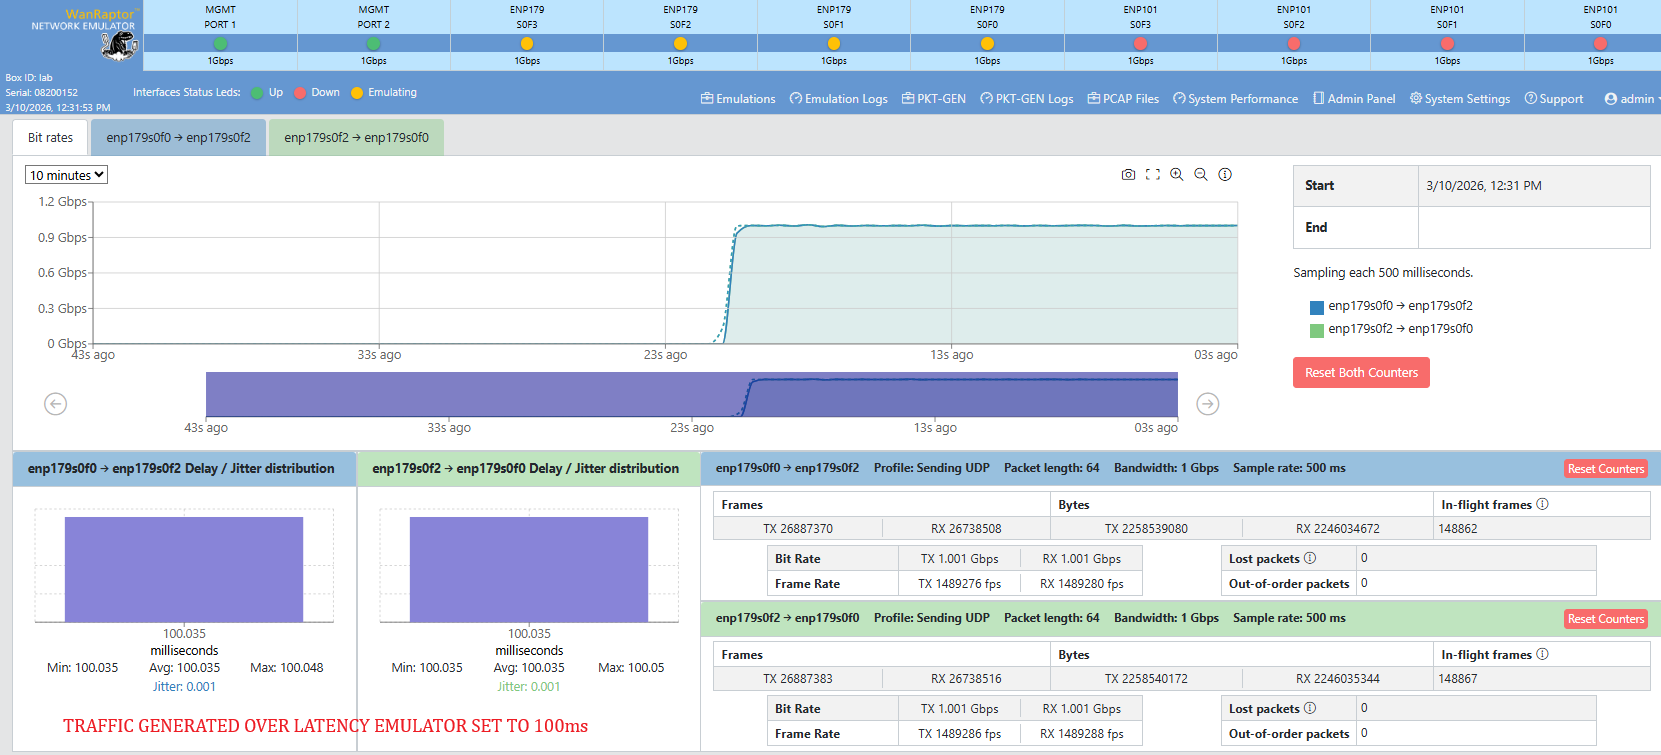Click the left arrow to scroll timeline back
This screenshot has width=1661, height=755.
[x=56, y=404]
